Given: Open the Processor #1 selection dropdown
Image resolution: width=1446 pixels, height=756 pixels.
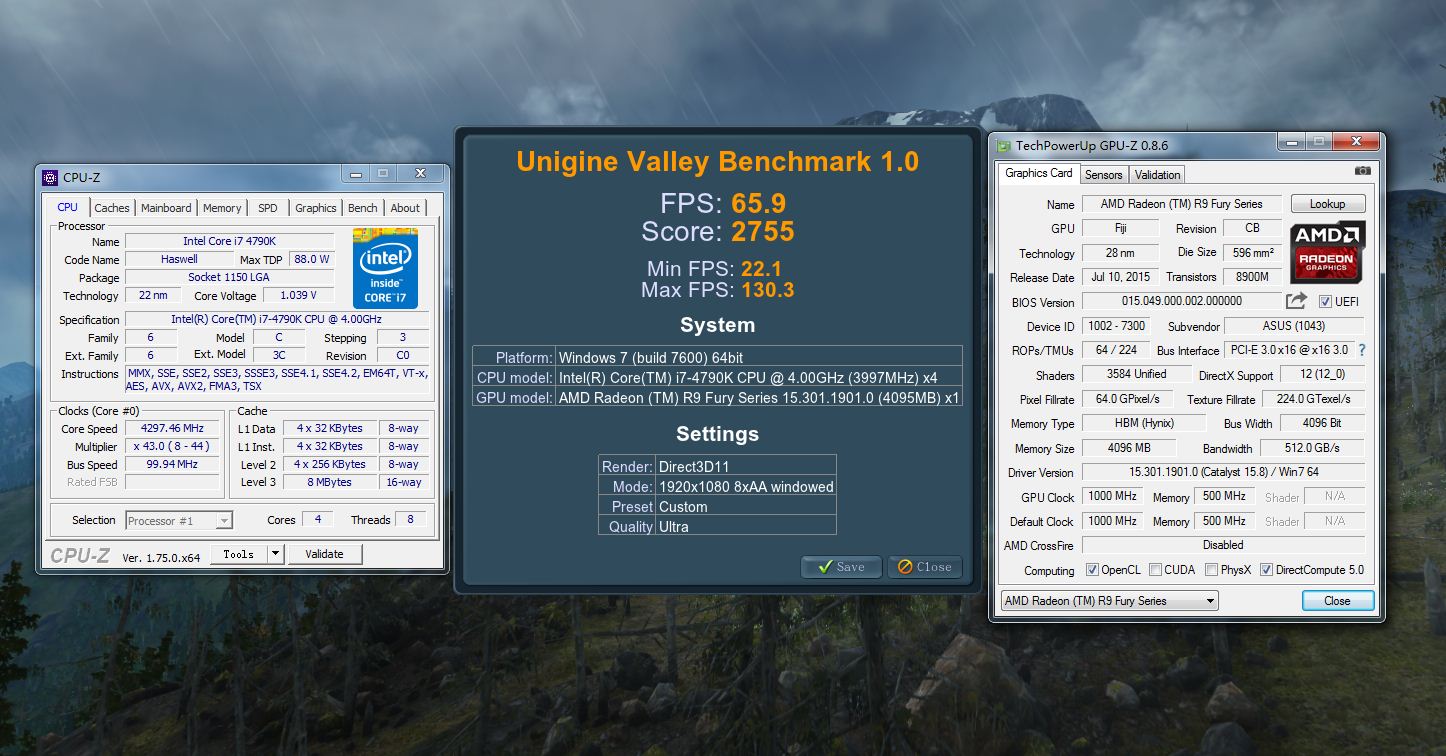Looking at the screenshot, I should pyautogui.click(x=180, y=520).
